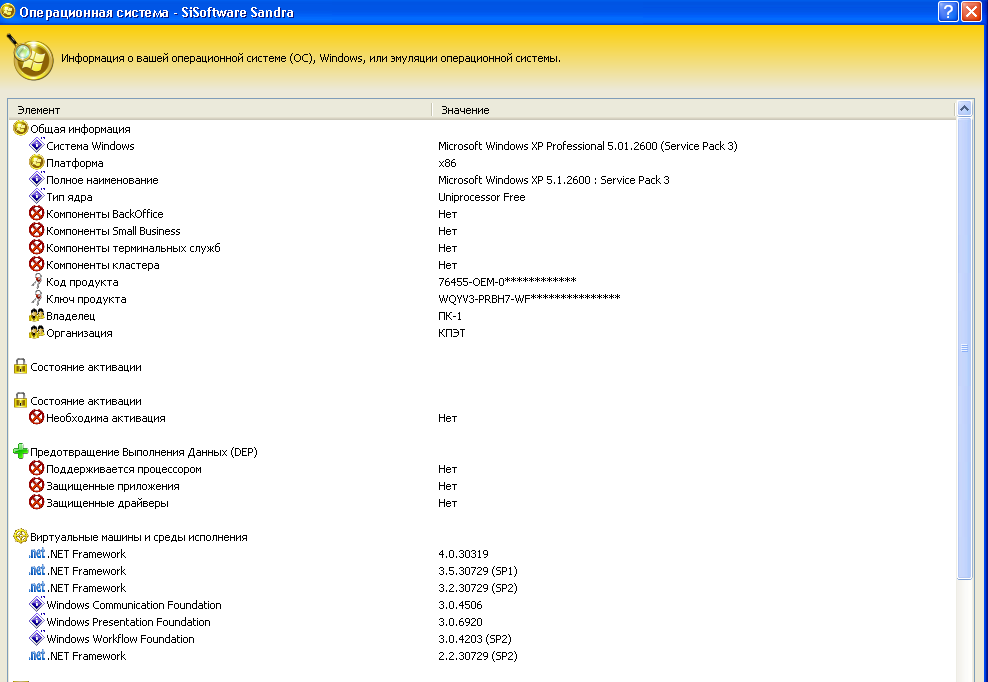Click the red X beside 'Компоненты кластера'
This screenshot has height=682, width=988.
point(37,264)
